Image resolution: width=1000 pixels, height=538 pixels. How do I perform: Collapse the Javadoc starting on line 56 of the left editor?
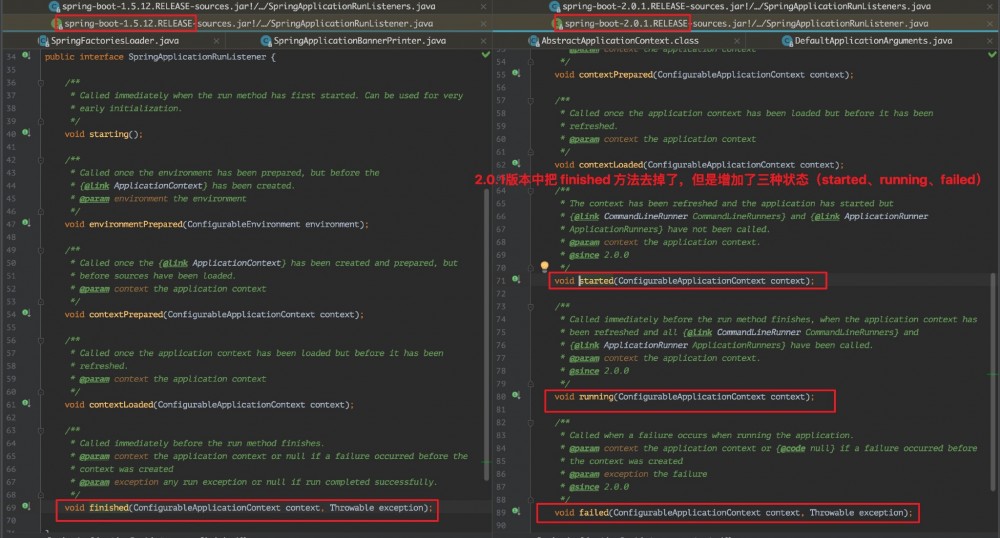[41, 340]
